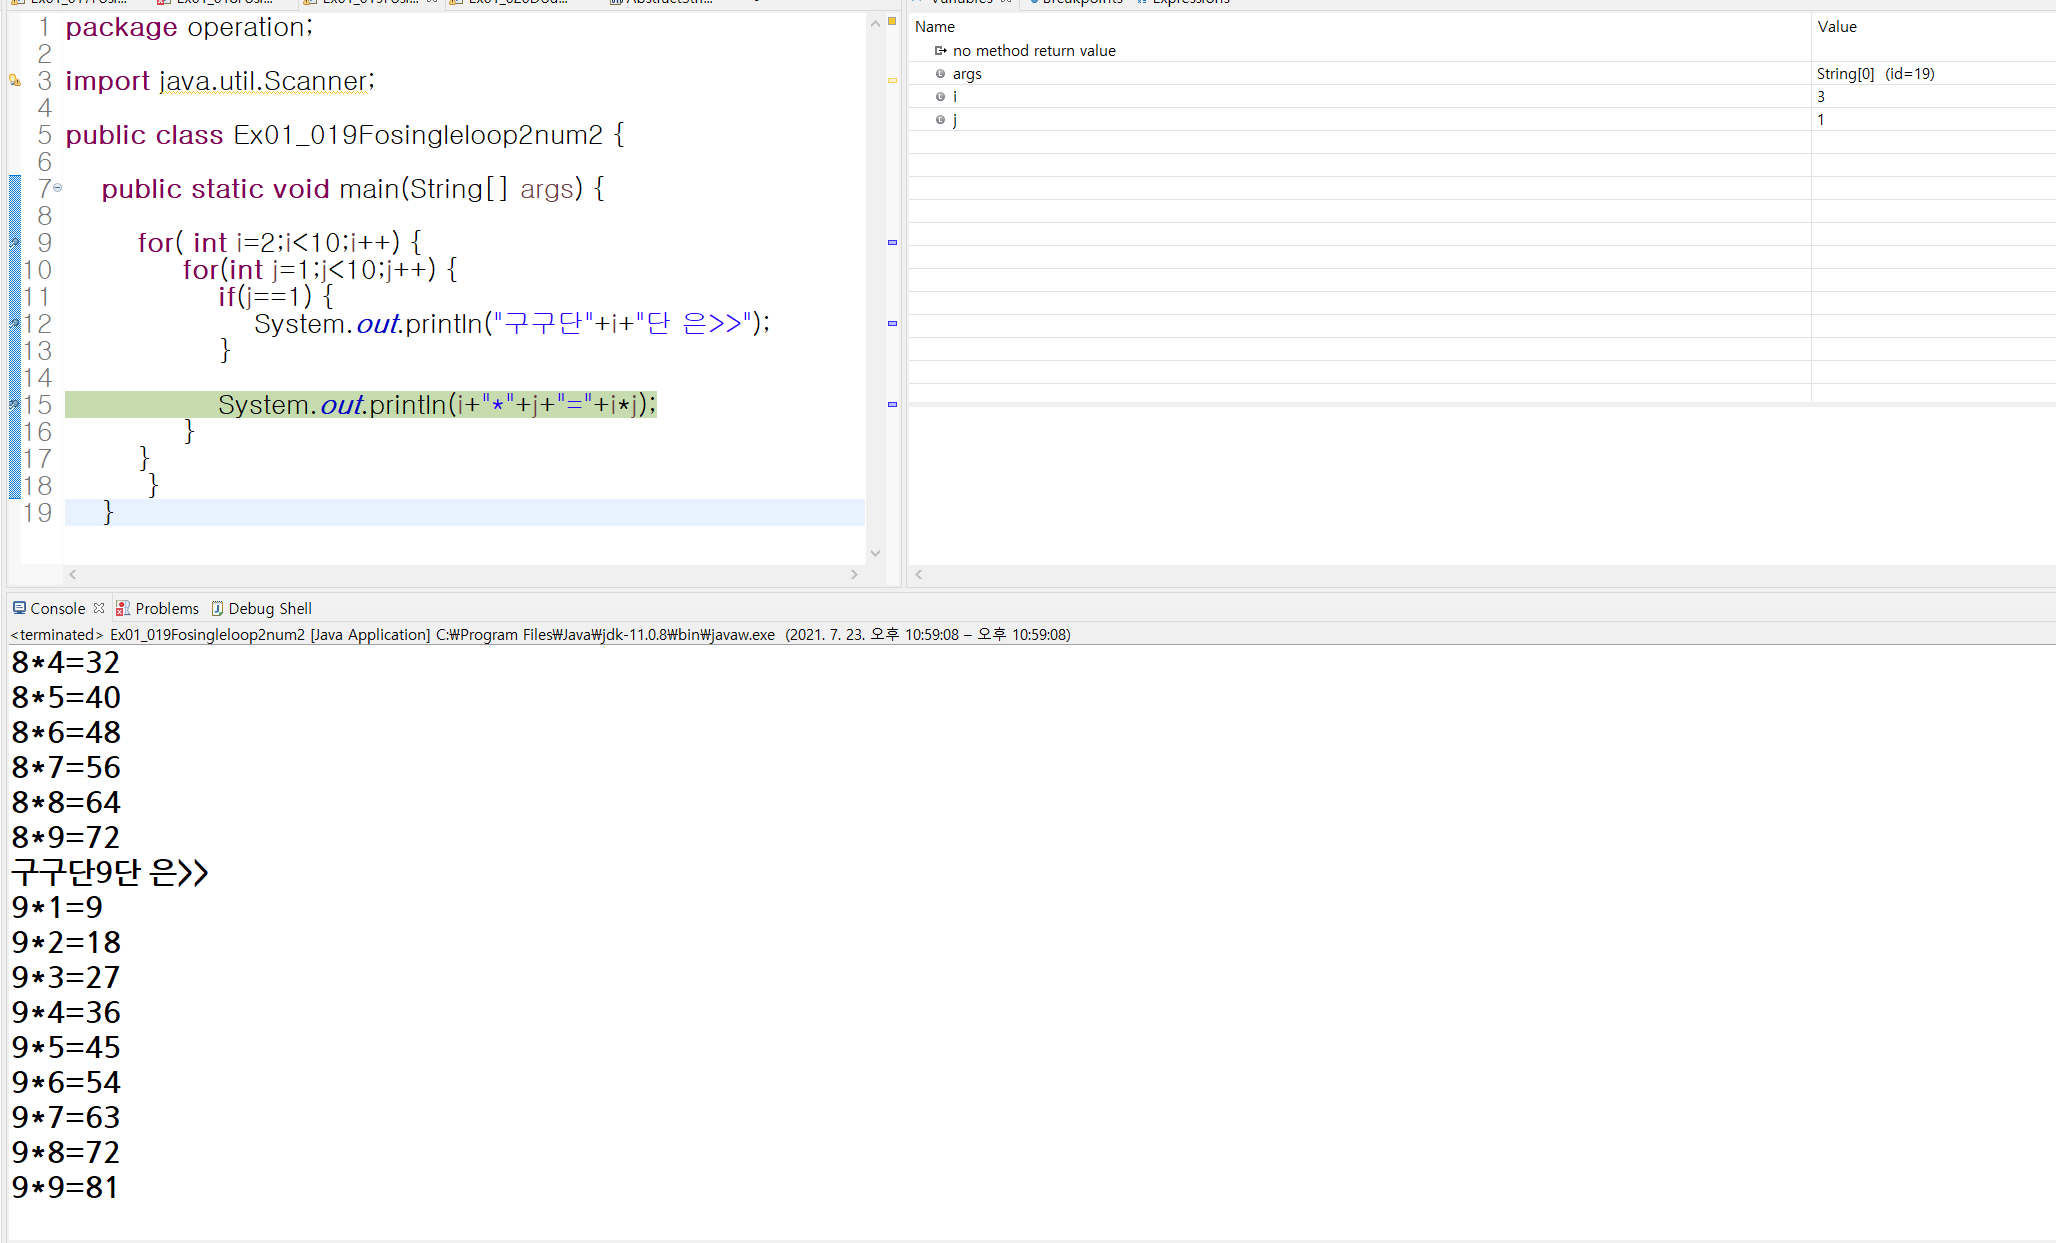Open the Debug Shell tab
The width and height of the screenshot is (2056, 1243).
coord(269,608)
